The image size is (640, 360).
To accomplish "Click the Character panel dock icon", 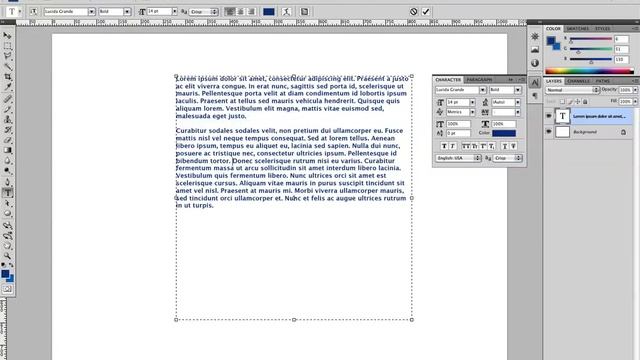I will [535, 83].
